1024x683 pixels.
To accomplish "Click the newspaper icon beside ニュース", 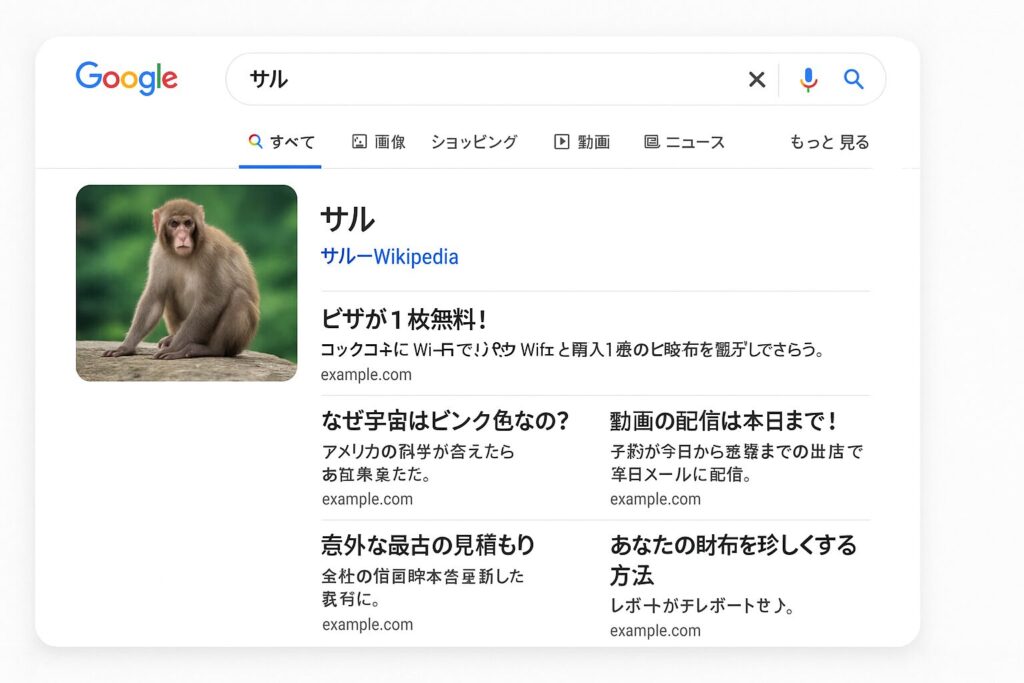I will [652, 142].
